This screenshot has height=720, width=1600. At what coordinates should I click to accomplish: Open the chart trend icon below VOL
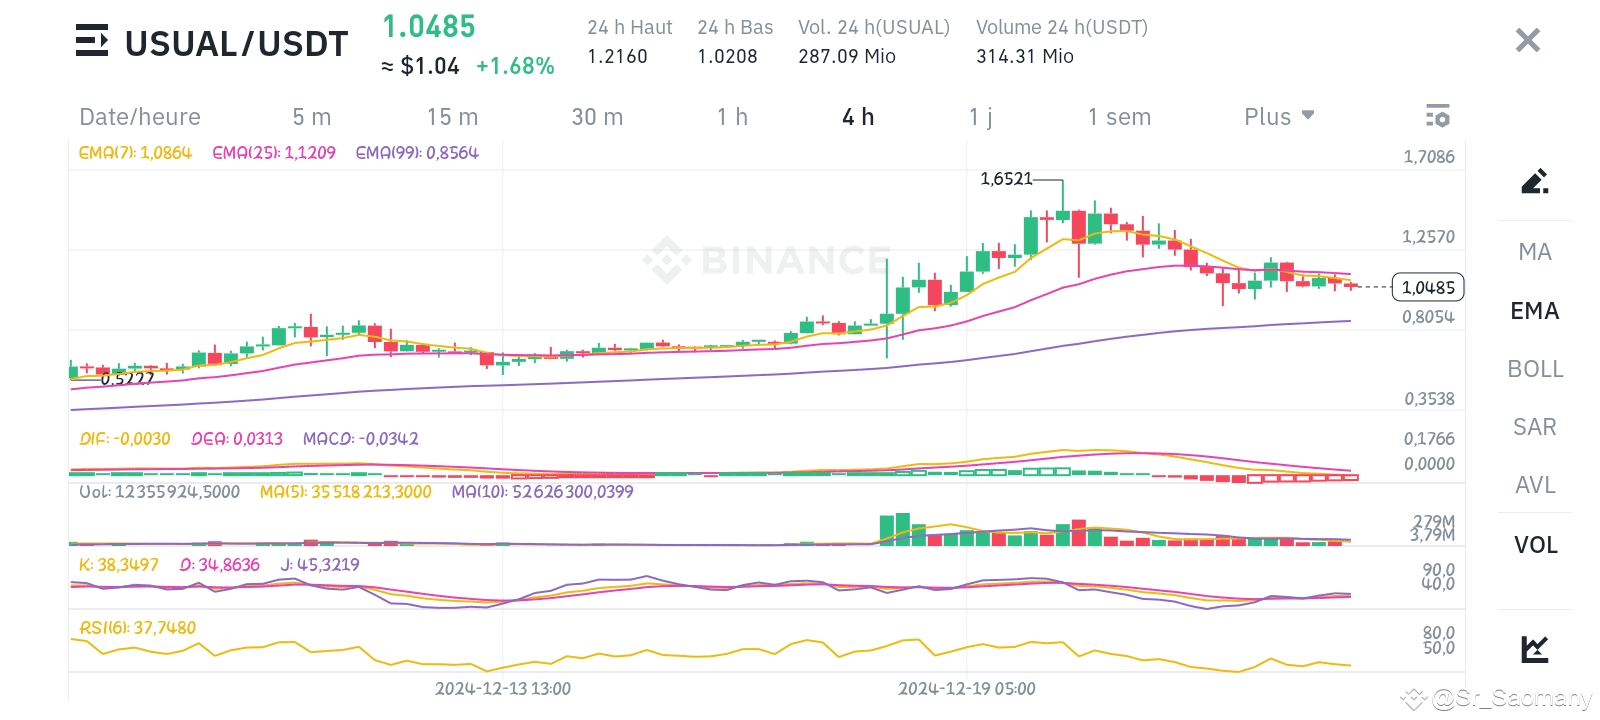coord(1535,649)
